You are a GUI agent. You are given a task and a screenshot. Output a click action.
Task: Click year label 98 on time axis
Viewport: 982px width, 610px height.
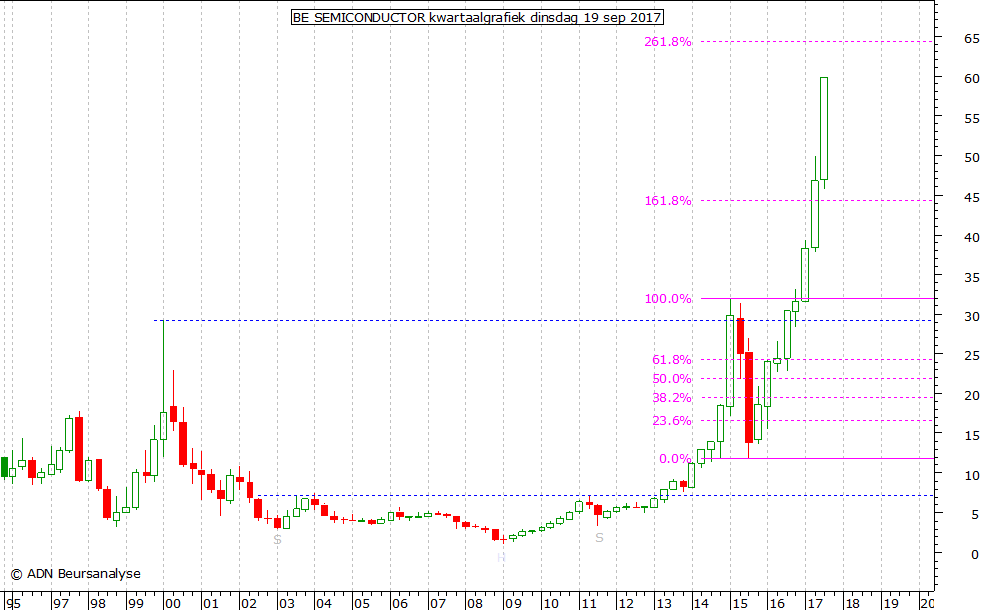(x=97, y=604)
